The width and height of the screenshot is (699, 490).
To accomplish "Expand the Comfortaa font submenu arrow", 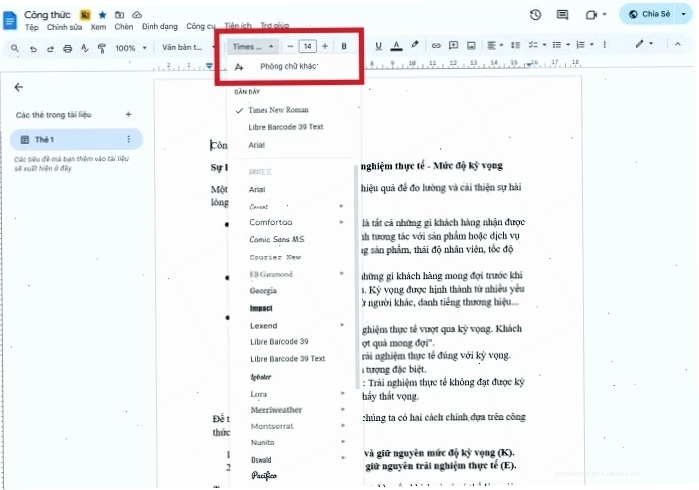I will click(x=341, y=222).
